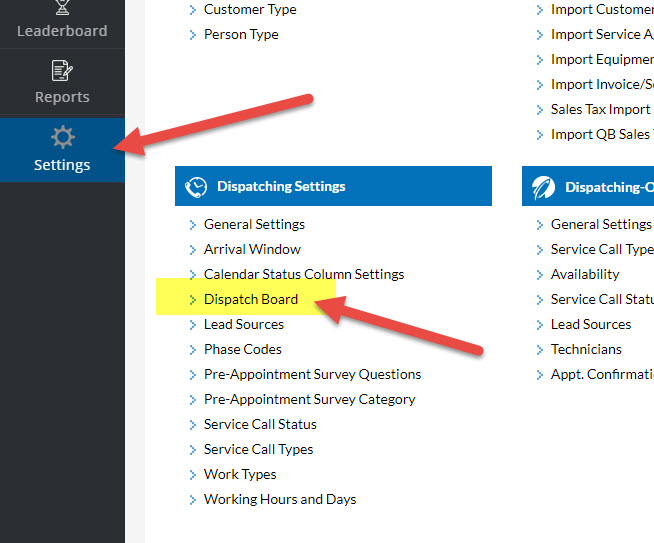Image resolution: width=654 pixels, height=543 pixels.
Task: Open Pre-Appointment Survey Questions
Action: point(312,374)
